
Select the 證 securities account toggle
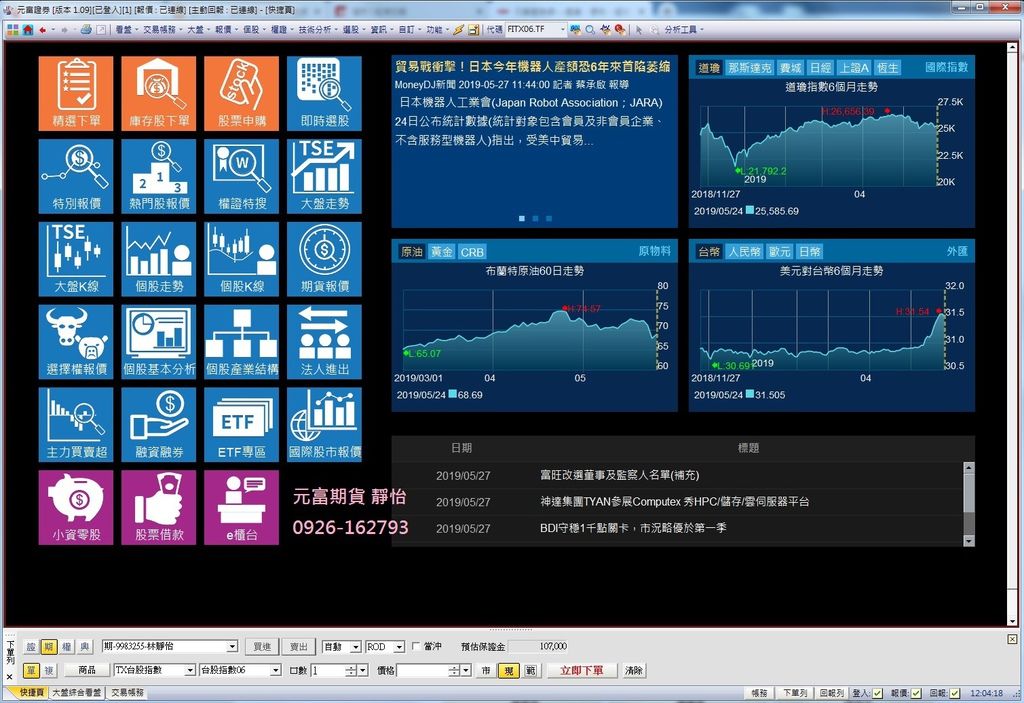[31, 647]
